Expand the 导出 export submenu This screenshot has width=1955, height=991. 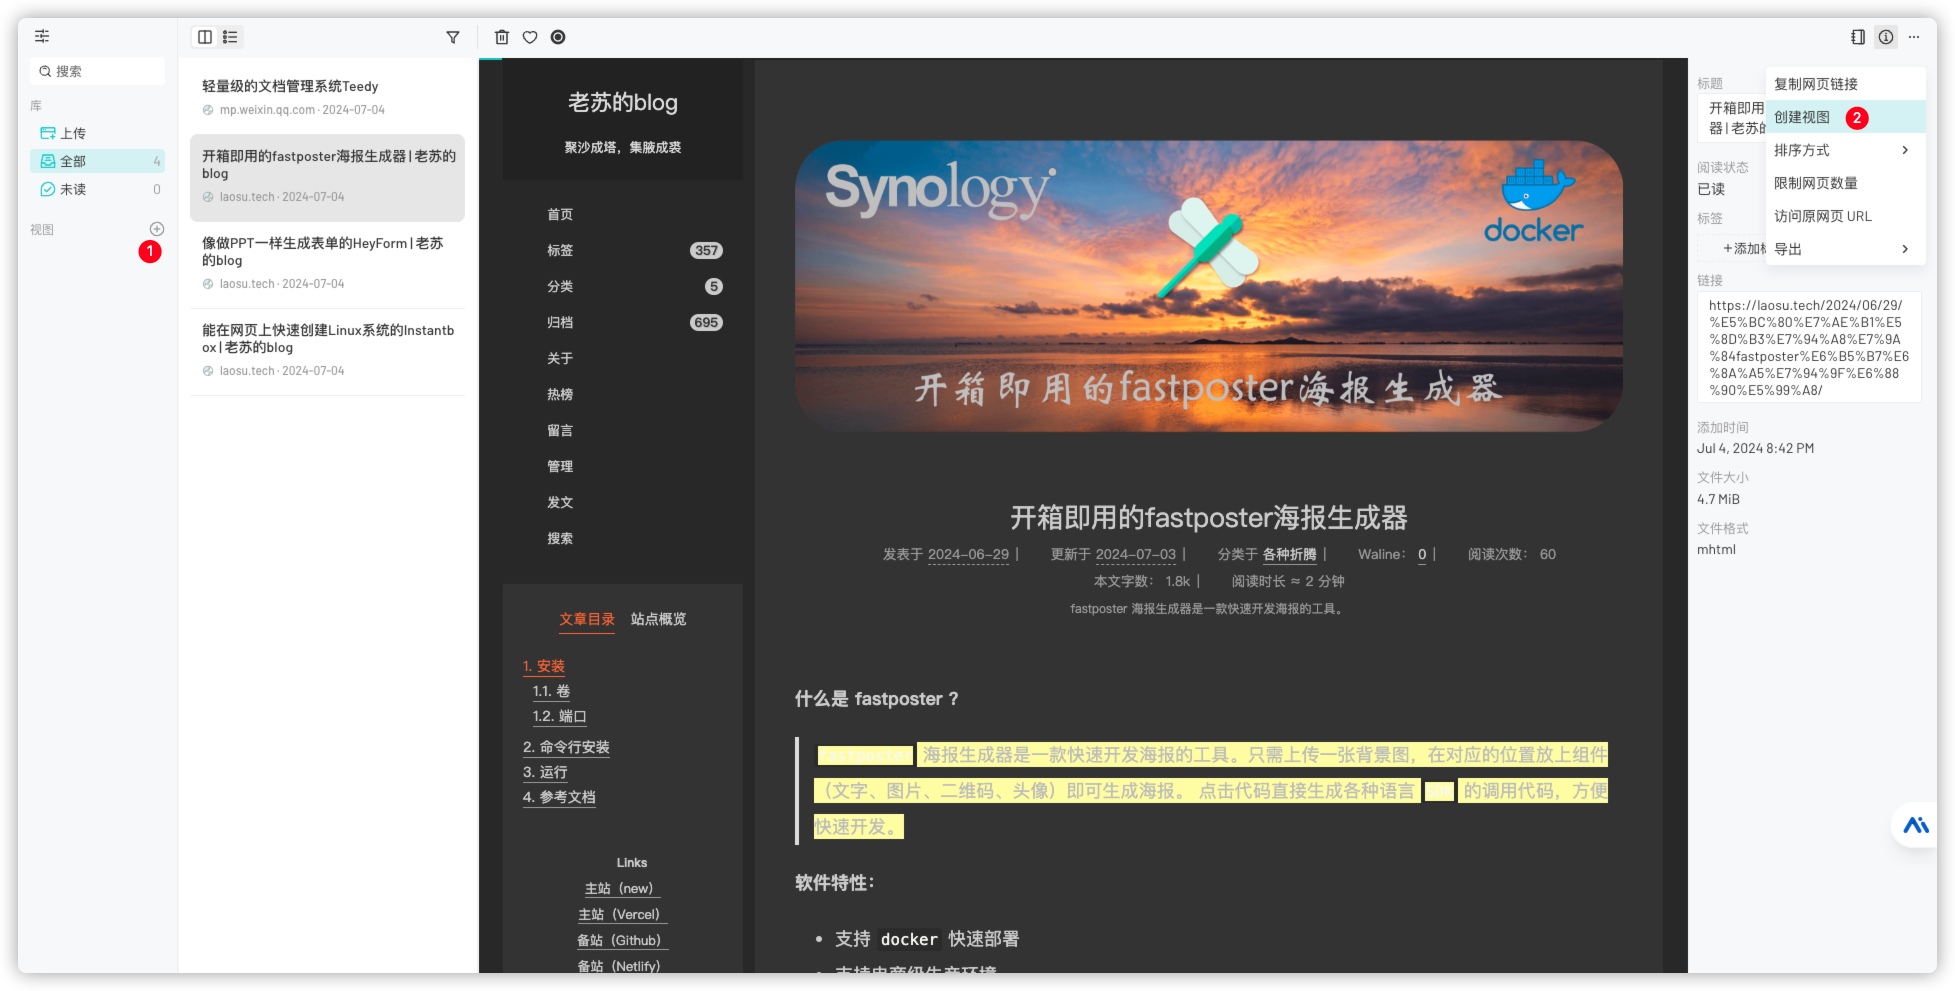(x=1845, y=249)
